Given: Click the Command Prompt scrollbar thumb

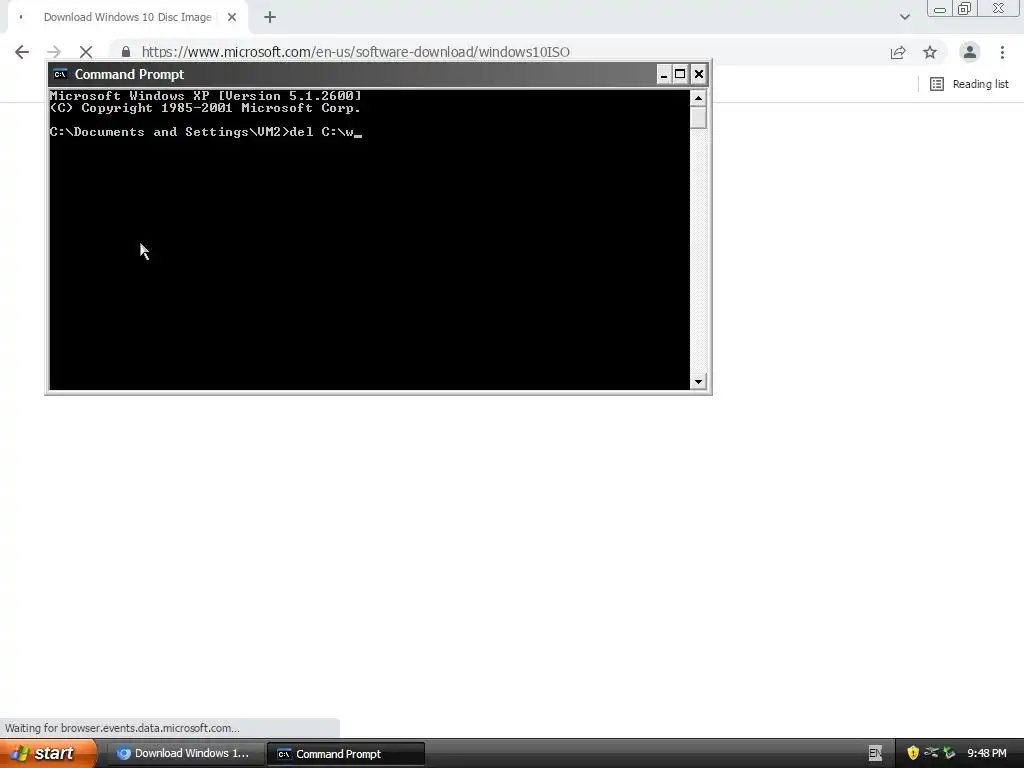Looking at the screenshot, I should [x=698, y=118].
